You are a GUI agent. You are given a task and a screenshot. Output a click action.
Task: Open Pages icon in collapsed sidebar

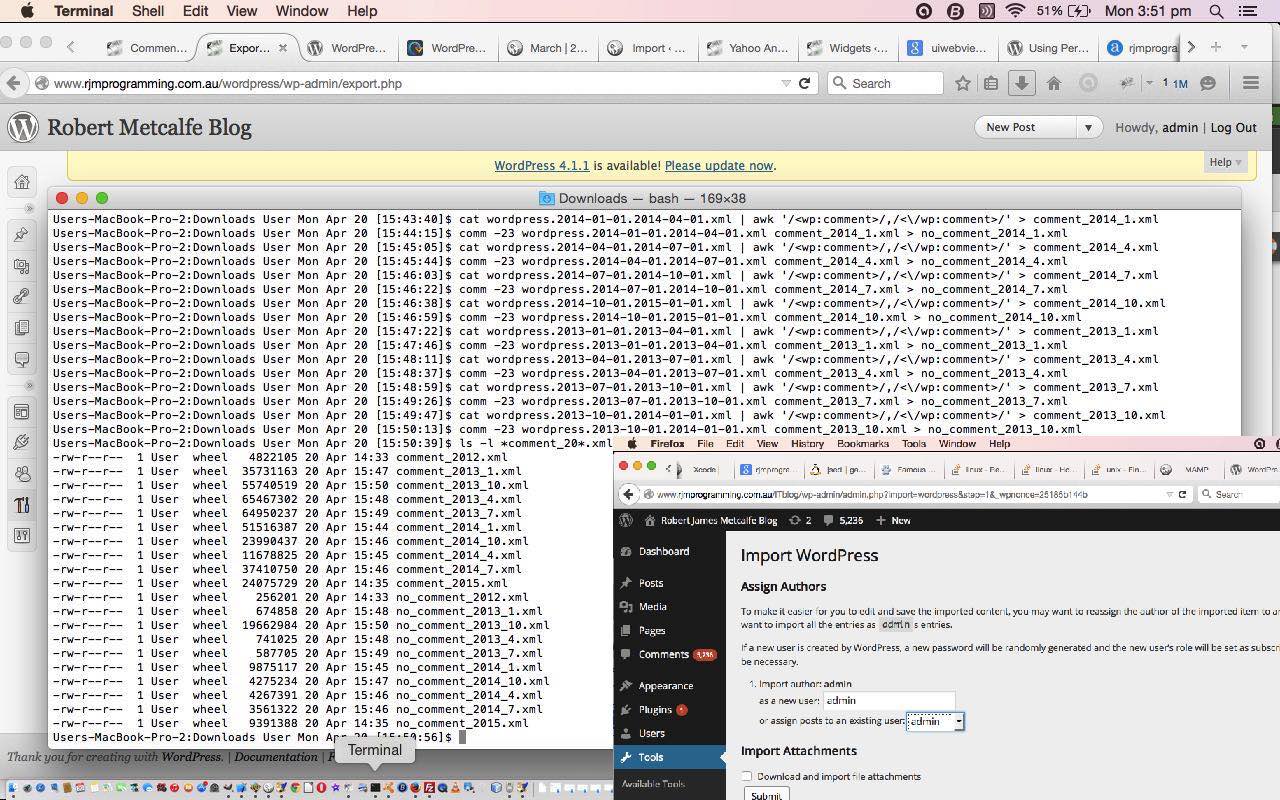22,328
